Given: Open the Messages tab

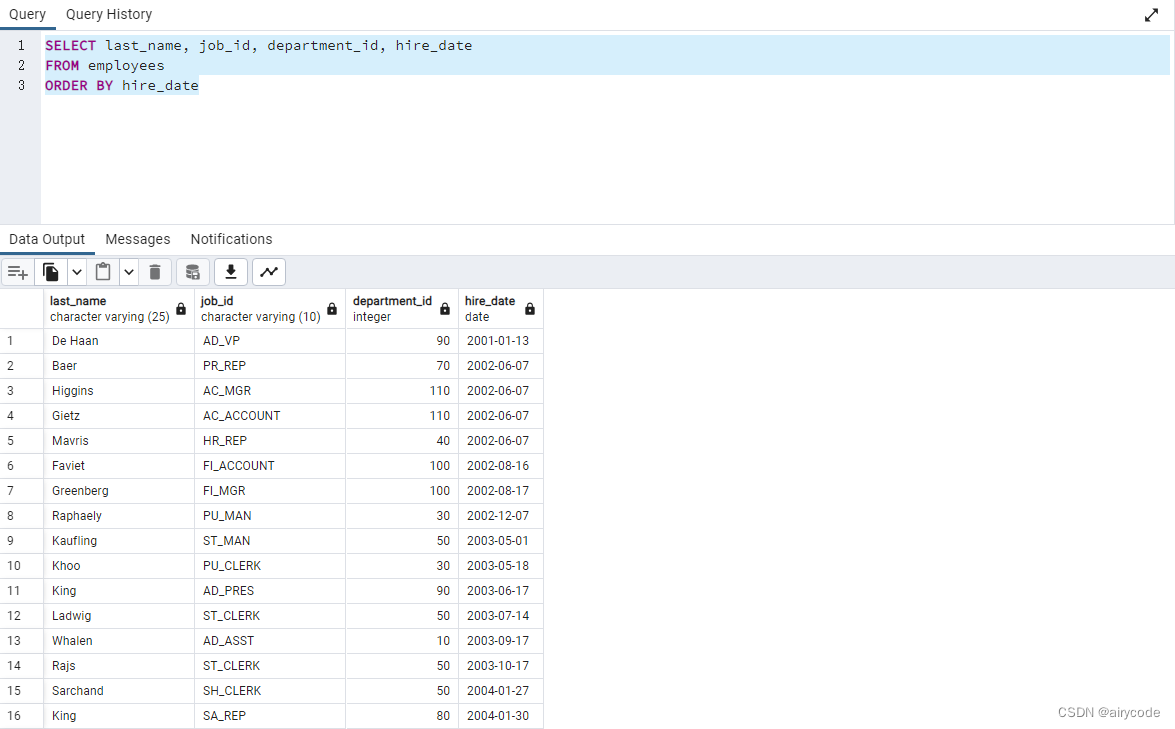Looking at the screenshot, I should pyautogui.click(x=138, y=239).
